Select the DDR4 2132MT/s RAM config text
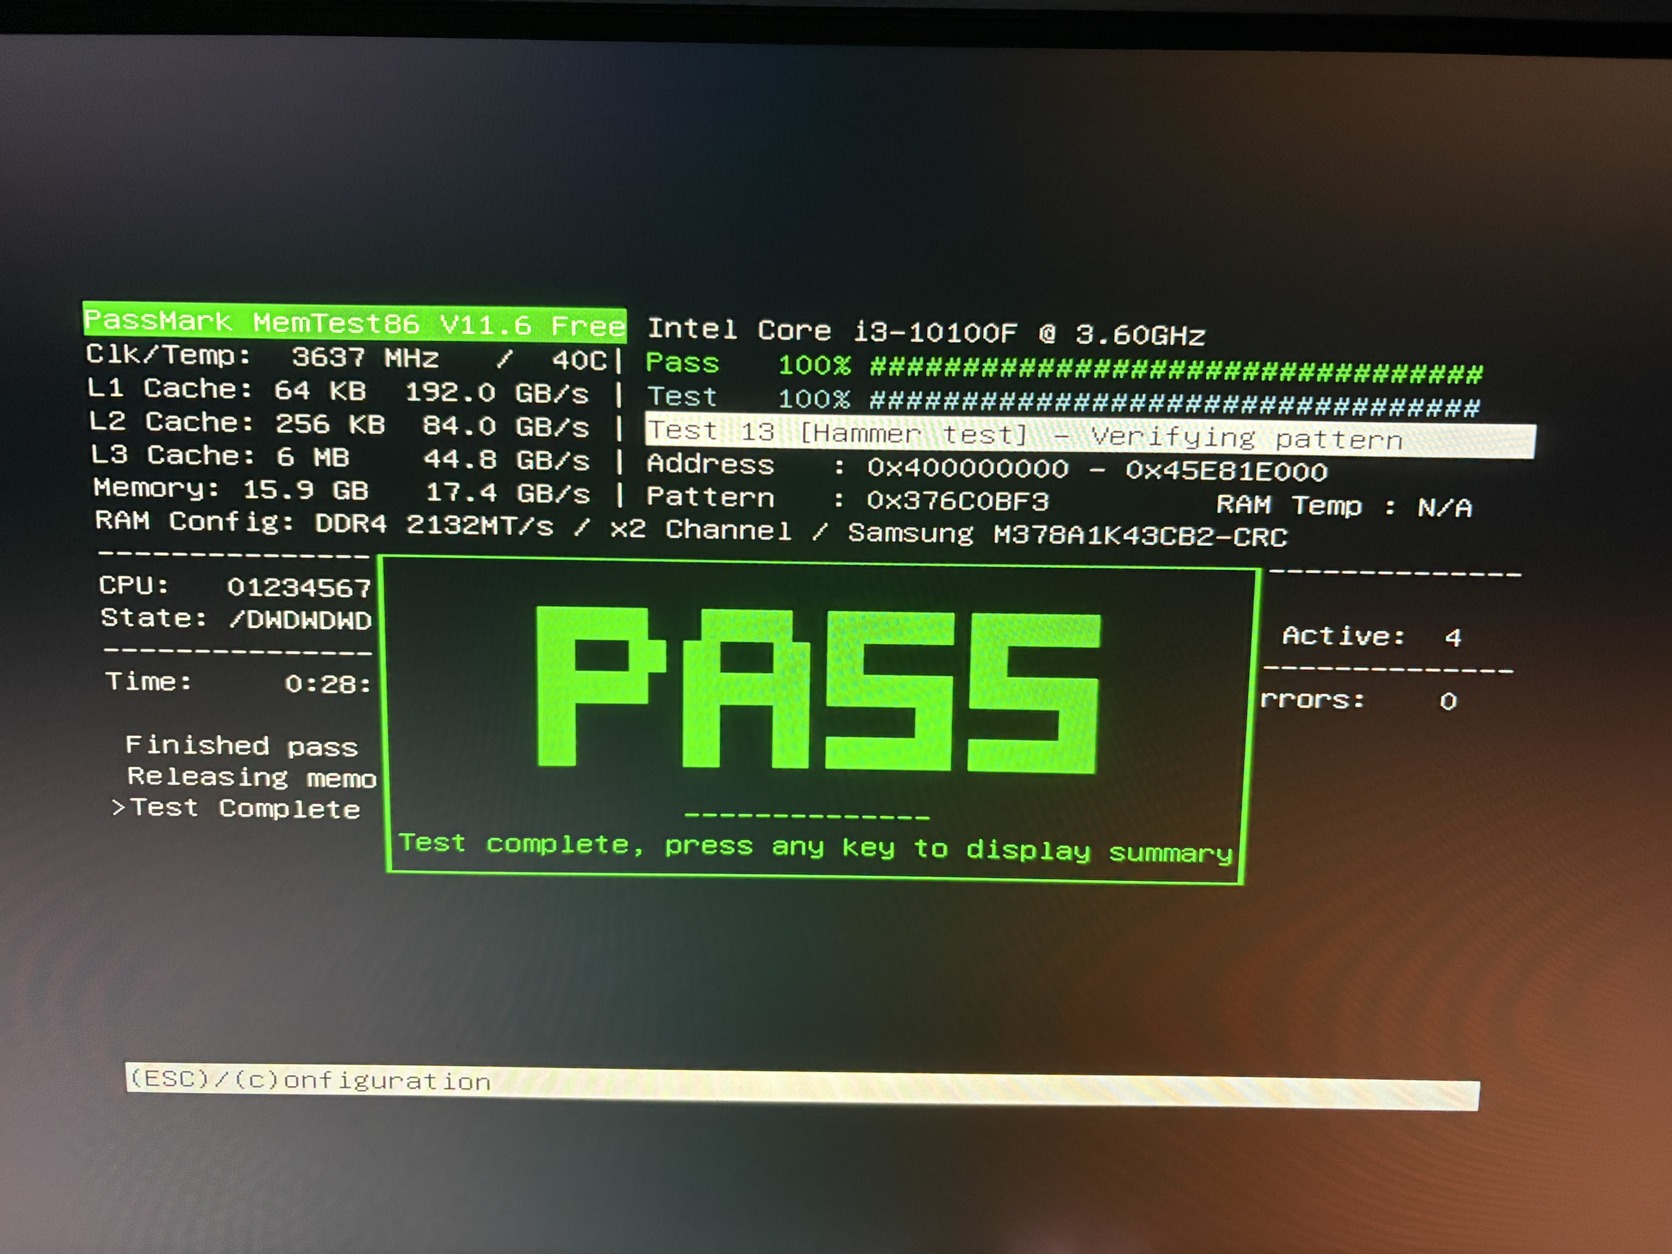Screen dimensions: 1672x1254 coord(434,524)
